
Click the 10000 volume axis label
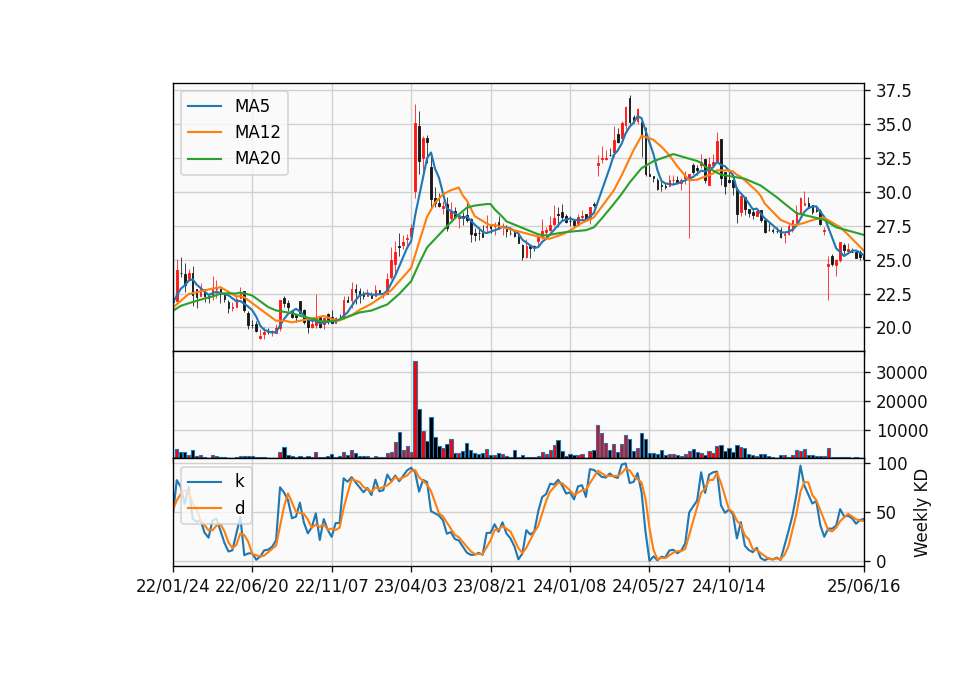[x=901, y=431]
